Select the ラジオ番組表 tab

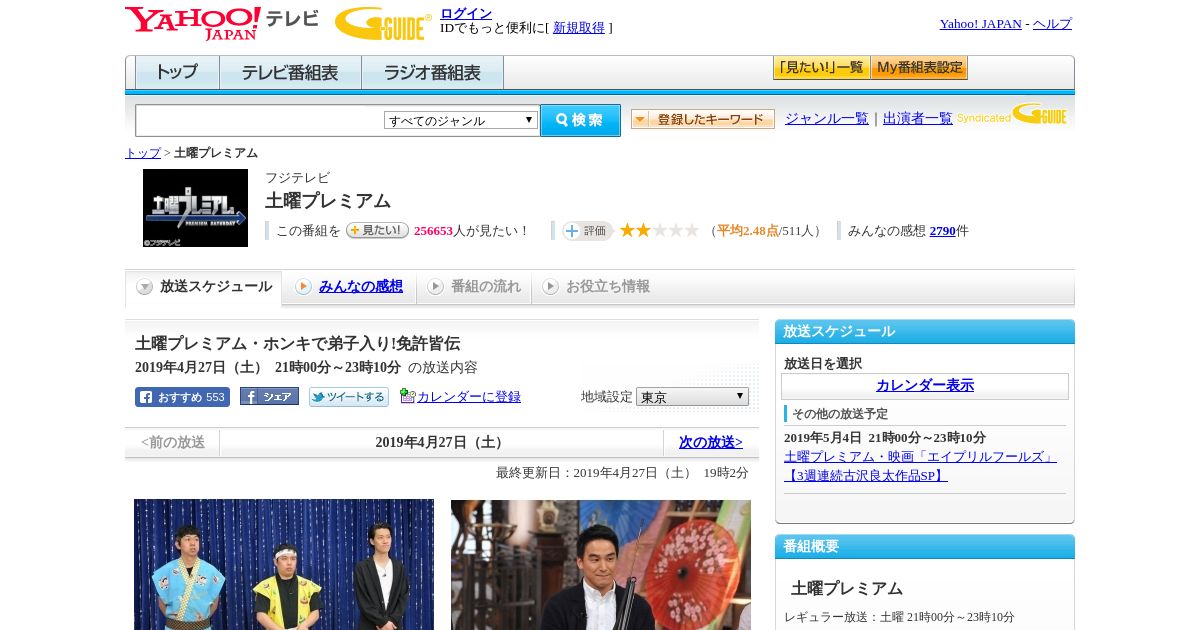point(433,73)
